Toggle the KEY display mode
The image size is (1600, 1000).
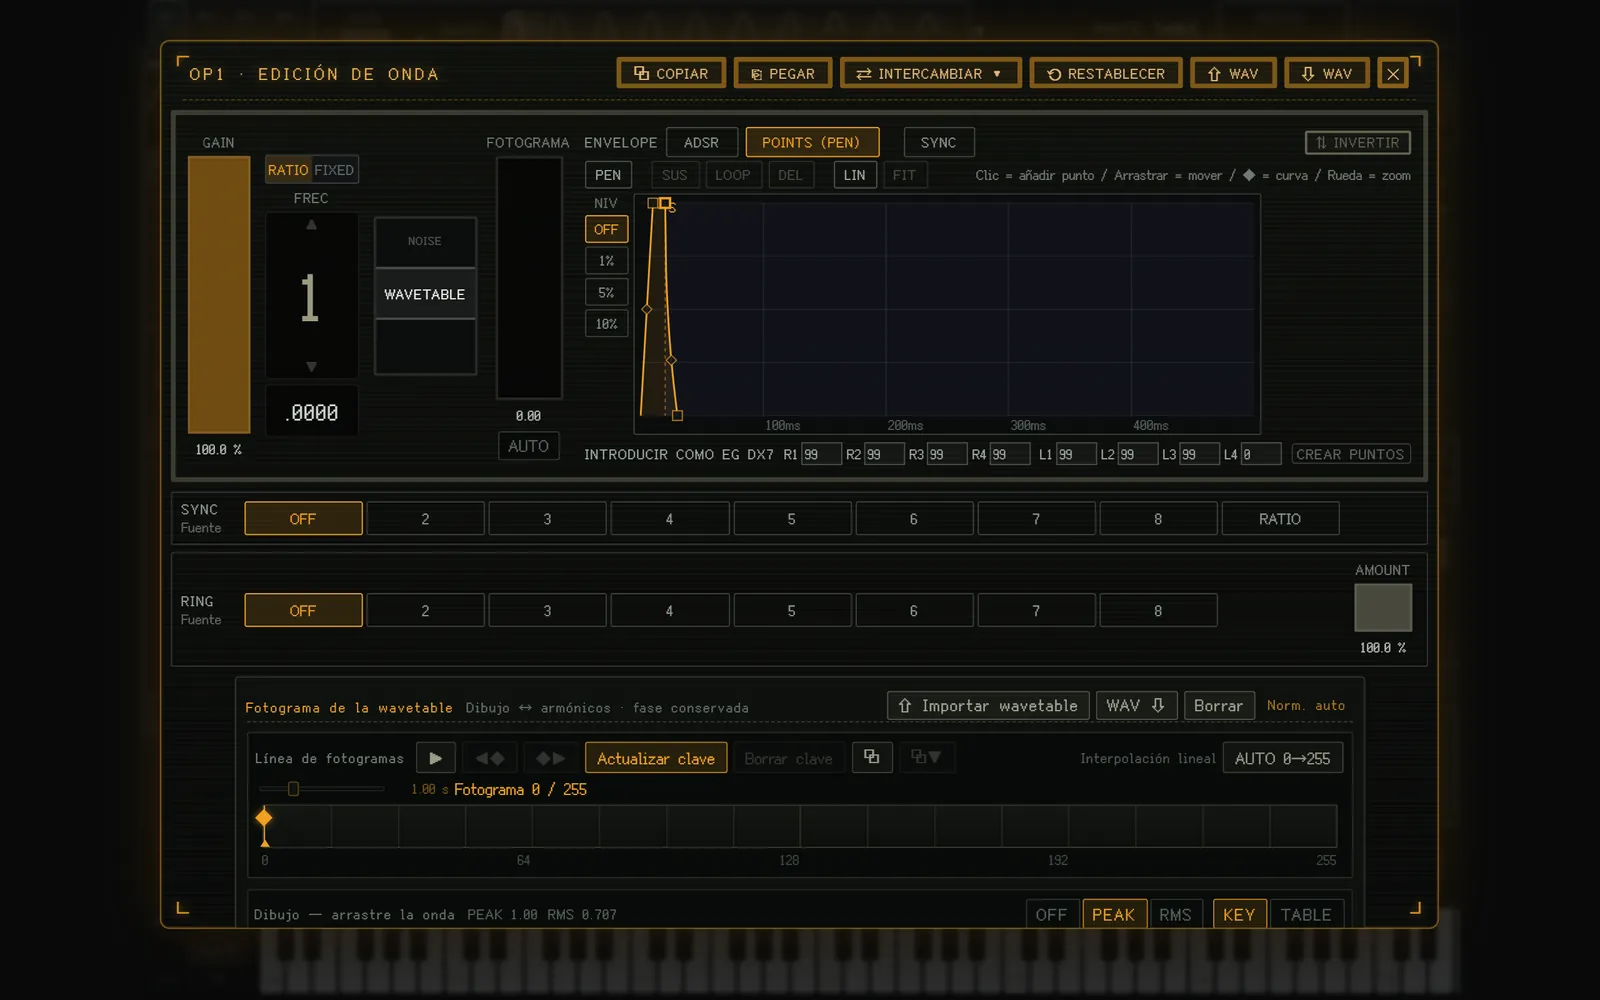1239,914
